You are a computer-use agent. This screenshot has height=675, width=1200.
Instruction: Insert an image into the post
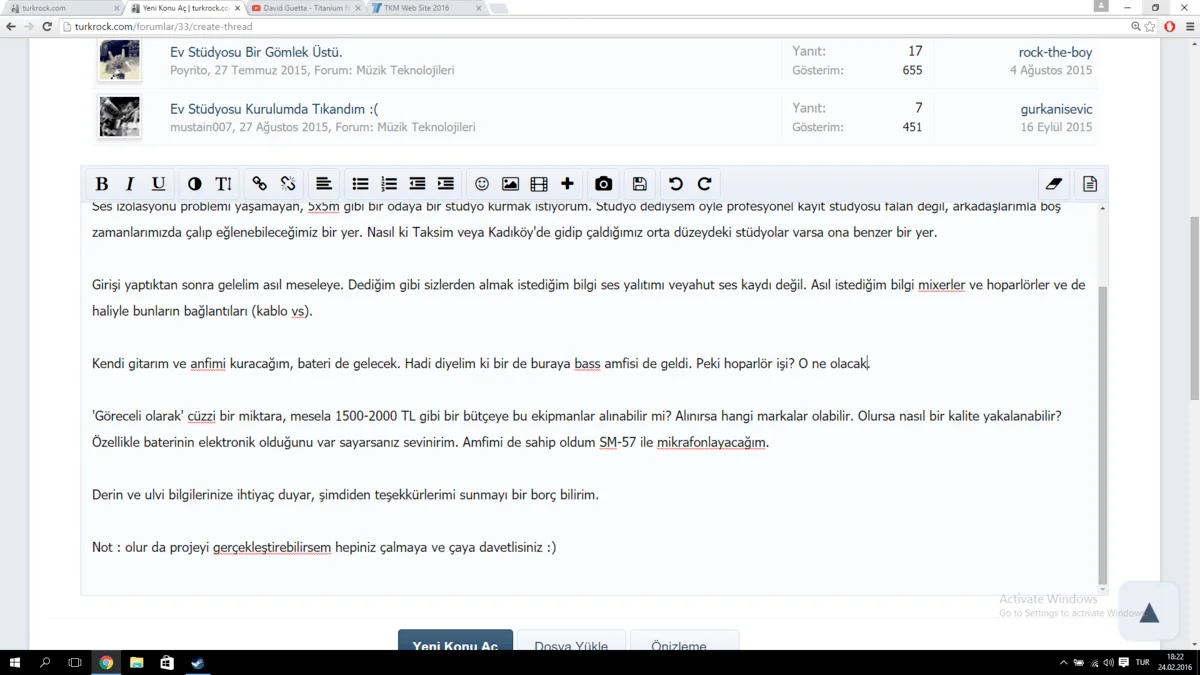pos(510,184)
